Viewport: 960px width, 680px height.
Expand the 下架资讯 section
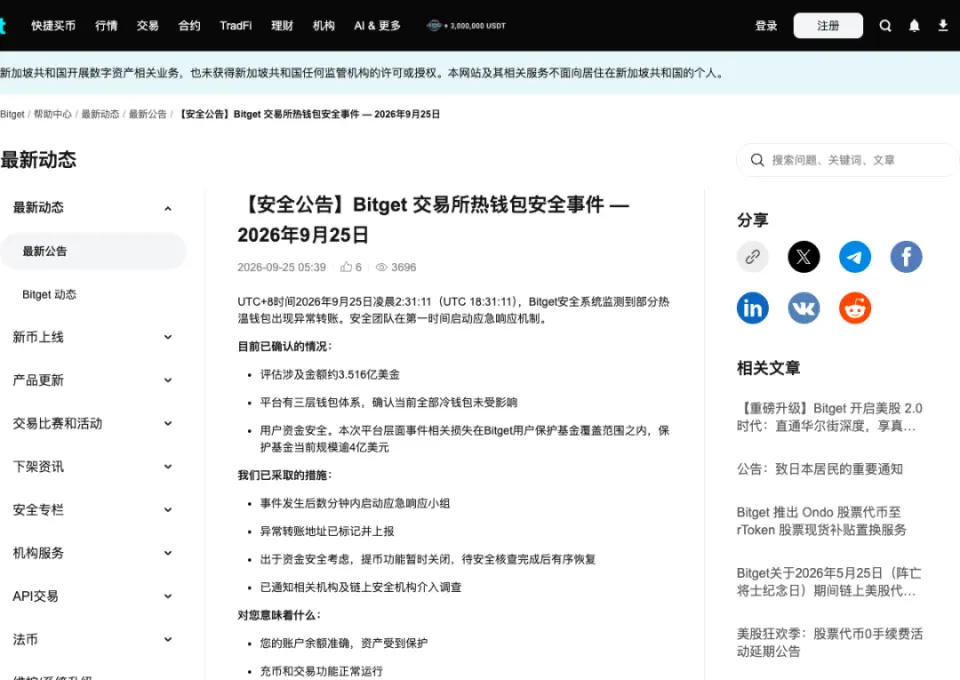click(168, 466)
